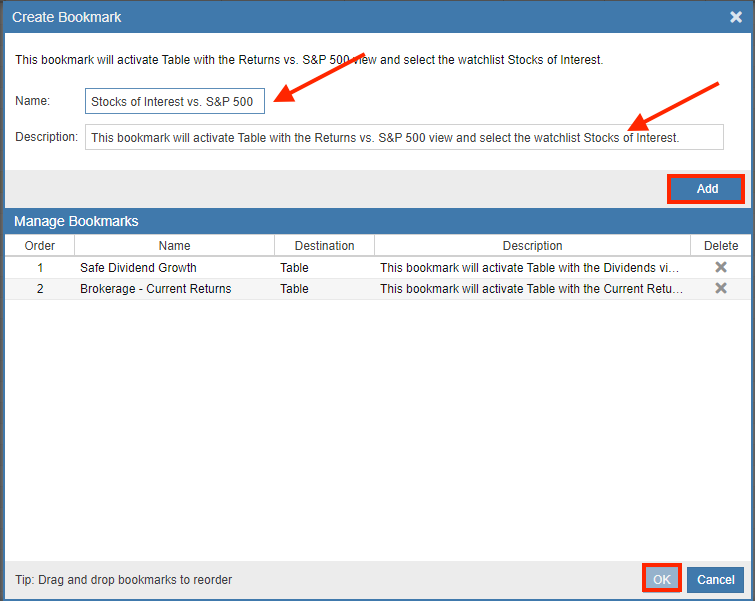
Task: Select the Brokerage - Current Returns row name
Action: point(156,288)
